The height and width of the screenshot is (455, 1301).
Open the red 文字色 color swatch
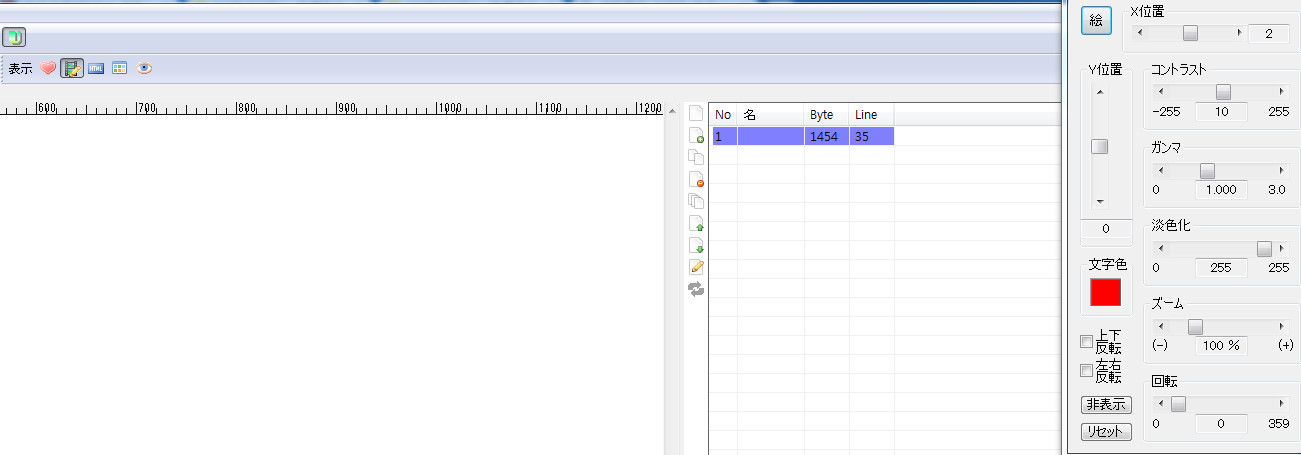[1105, 293]
